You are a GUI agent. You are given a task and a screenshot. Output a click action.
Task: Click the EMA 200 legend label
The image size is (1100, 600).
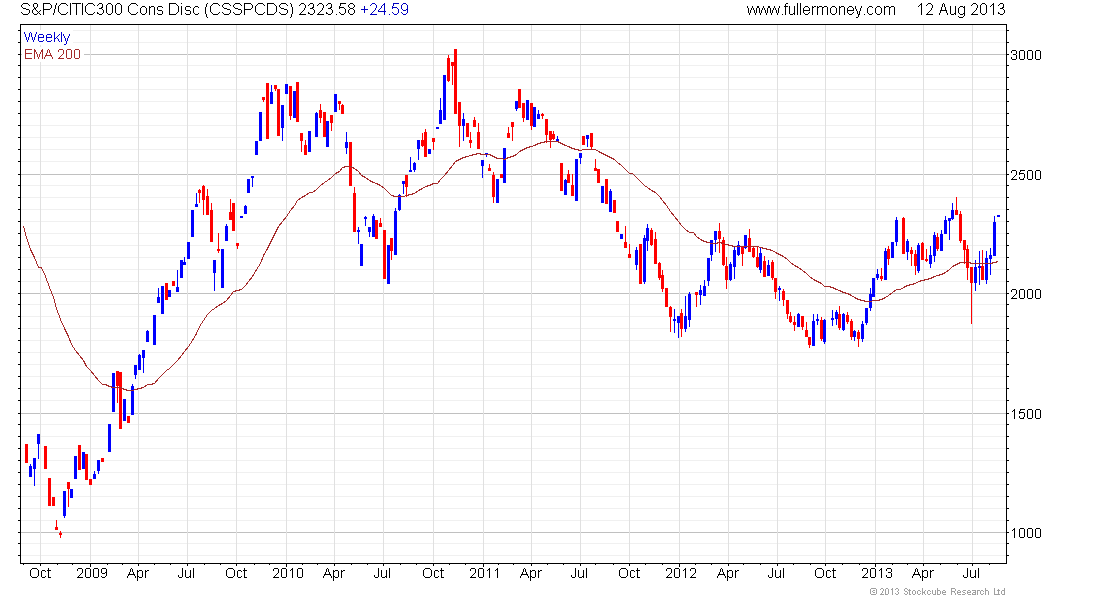[53, 54]
